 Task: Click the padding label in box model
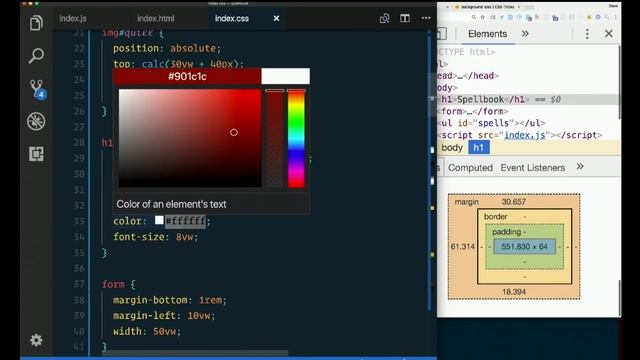[x=507, y=232]
